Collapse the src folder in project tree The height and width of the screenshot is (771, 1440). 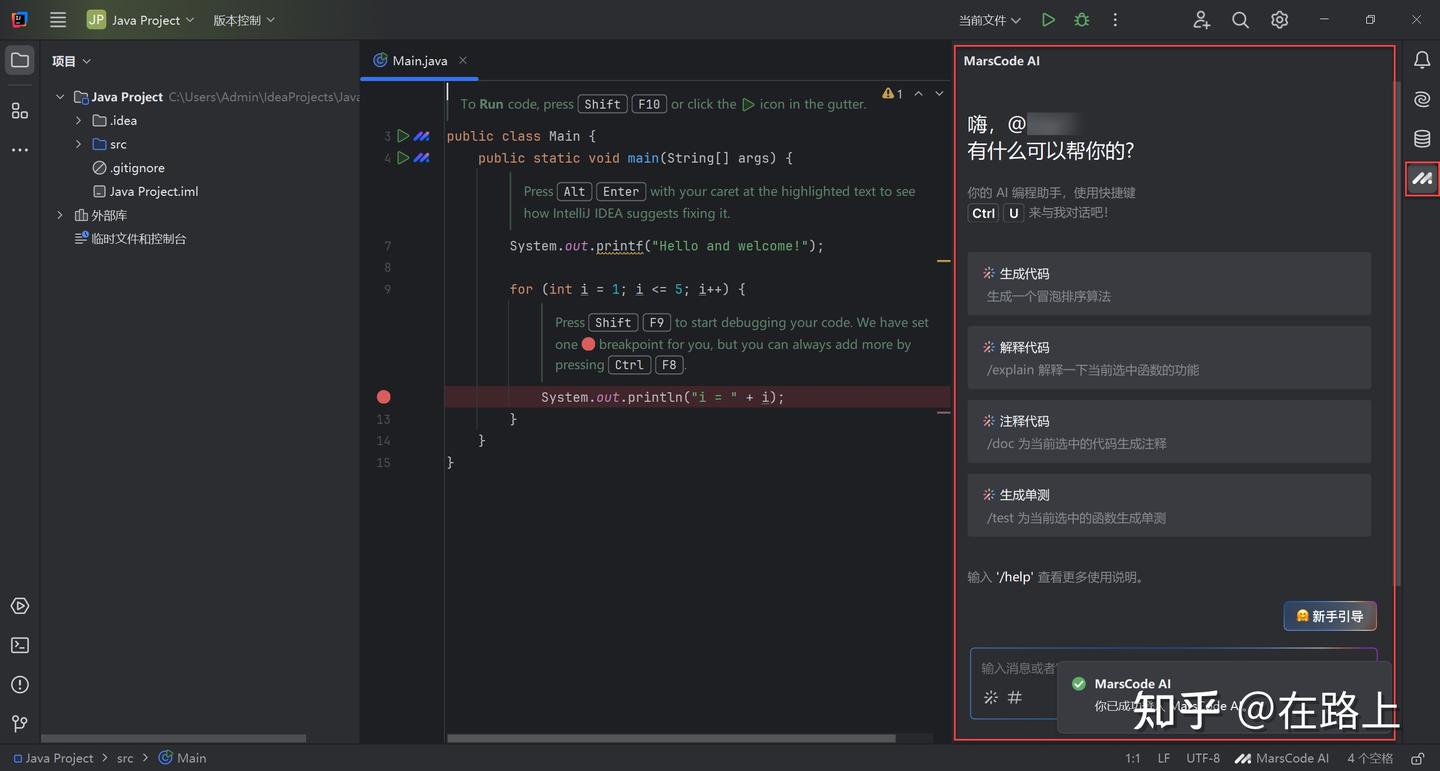pos(77,143)
